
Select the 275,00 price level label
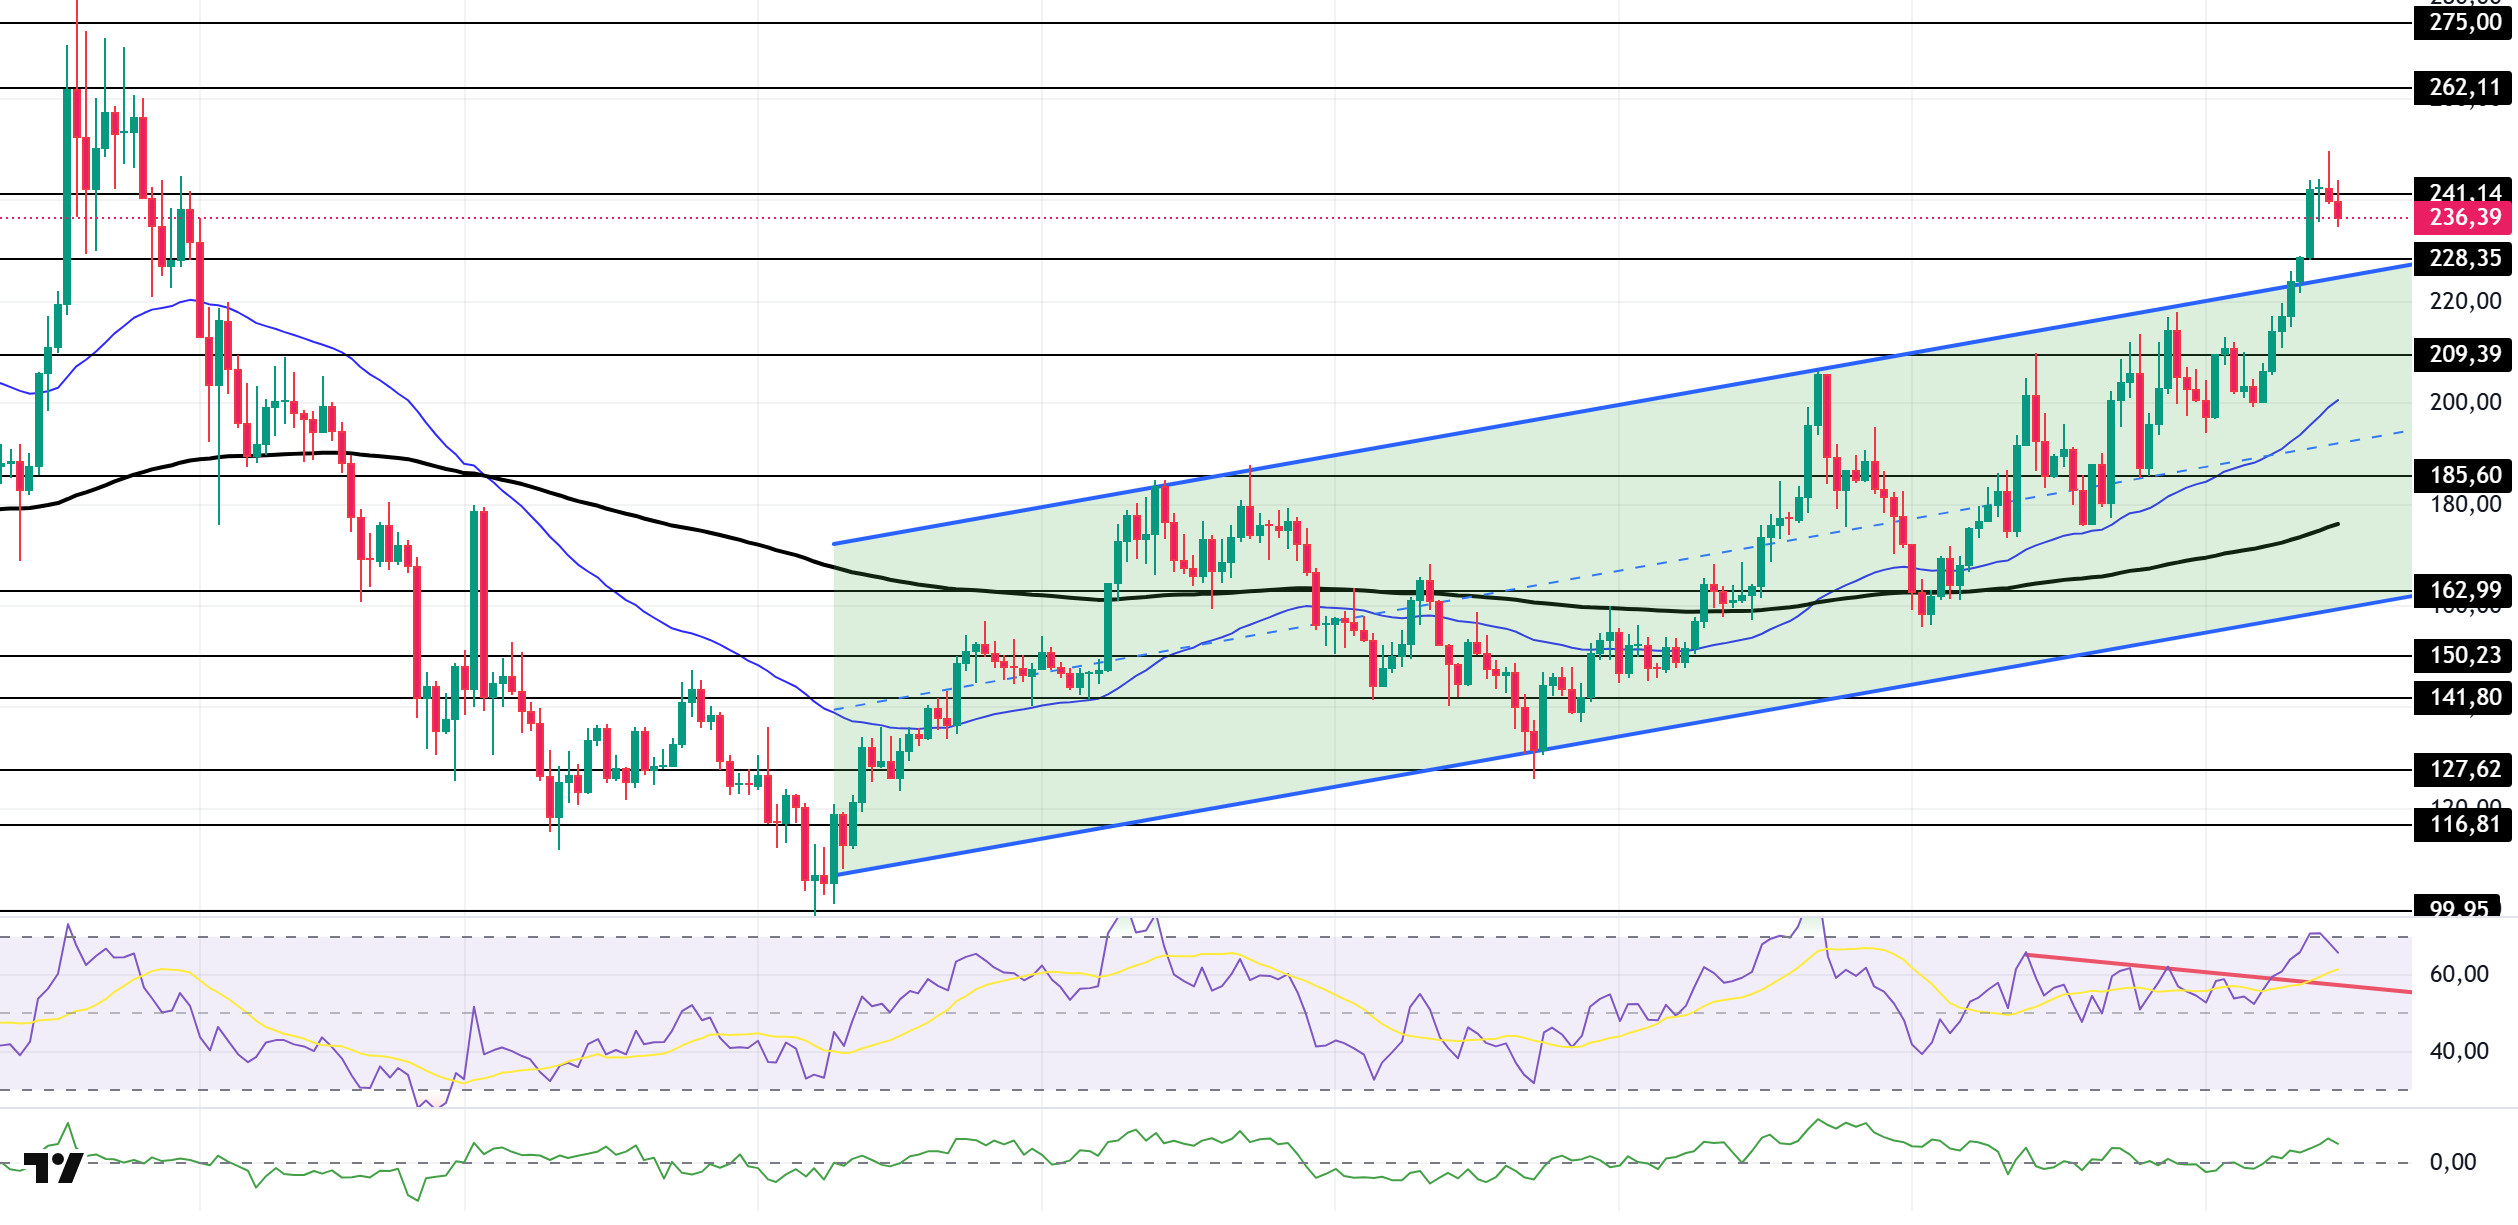[2465, 23]
